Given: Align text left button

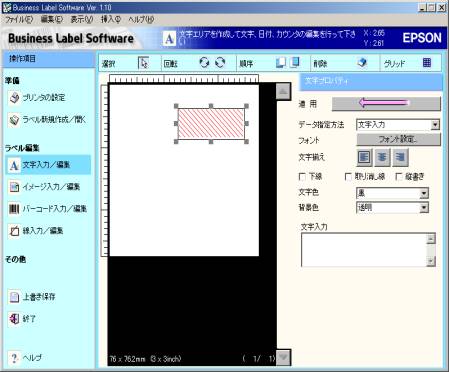Looking at the screenshot, I should (x=364, y=157).
